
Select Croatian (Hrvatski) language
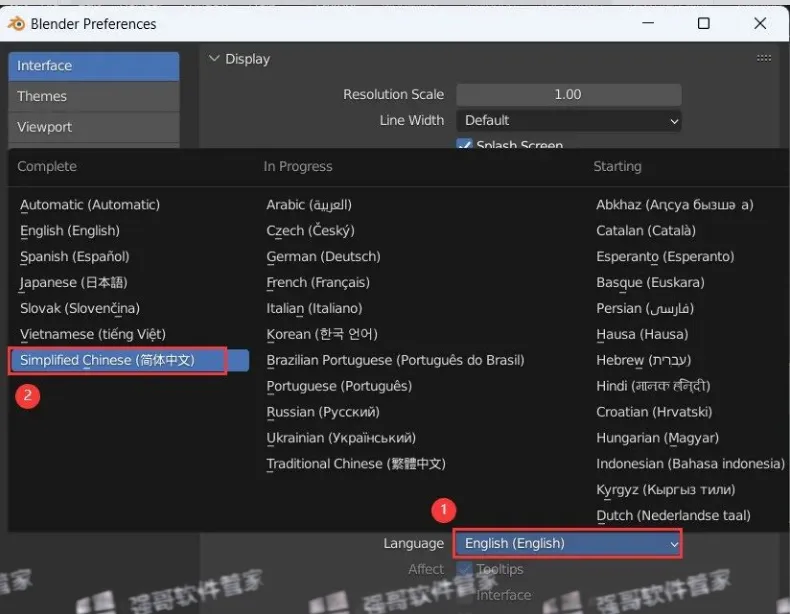654,412
